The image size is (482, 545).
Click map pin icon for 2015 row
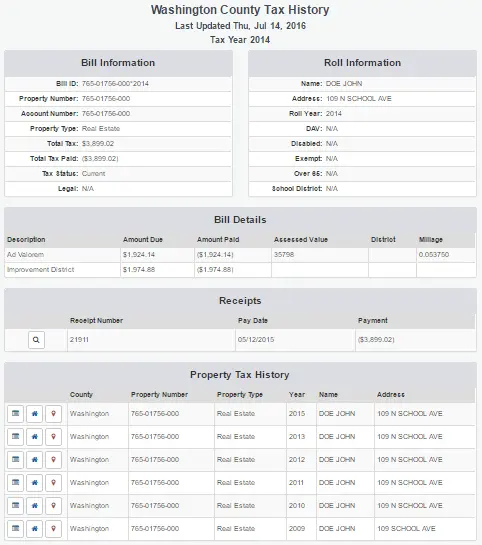(x=54, y=414)
